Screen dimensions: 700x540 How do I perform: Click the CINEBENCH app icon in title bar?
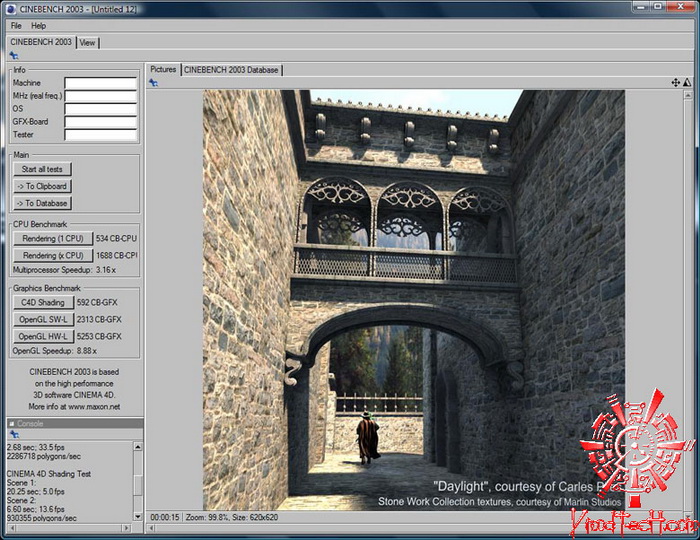pyautogui.click(x=11, y=8)
